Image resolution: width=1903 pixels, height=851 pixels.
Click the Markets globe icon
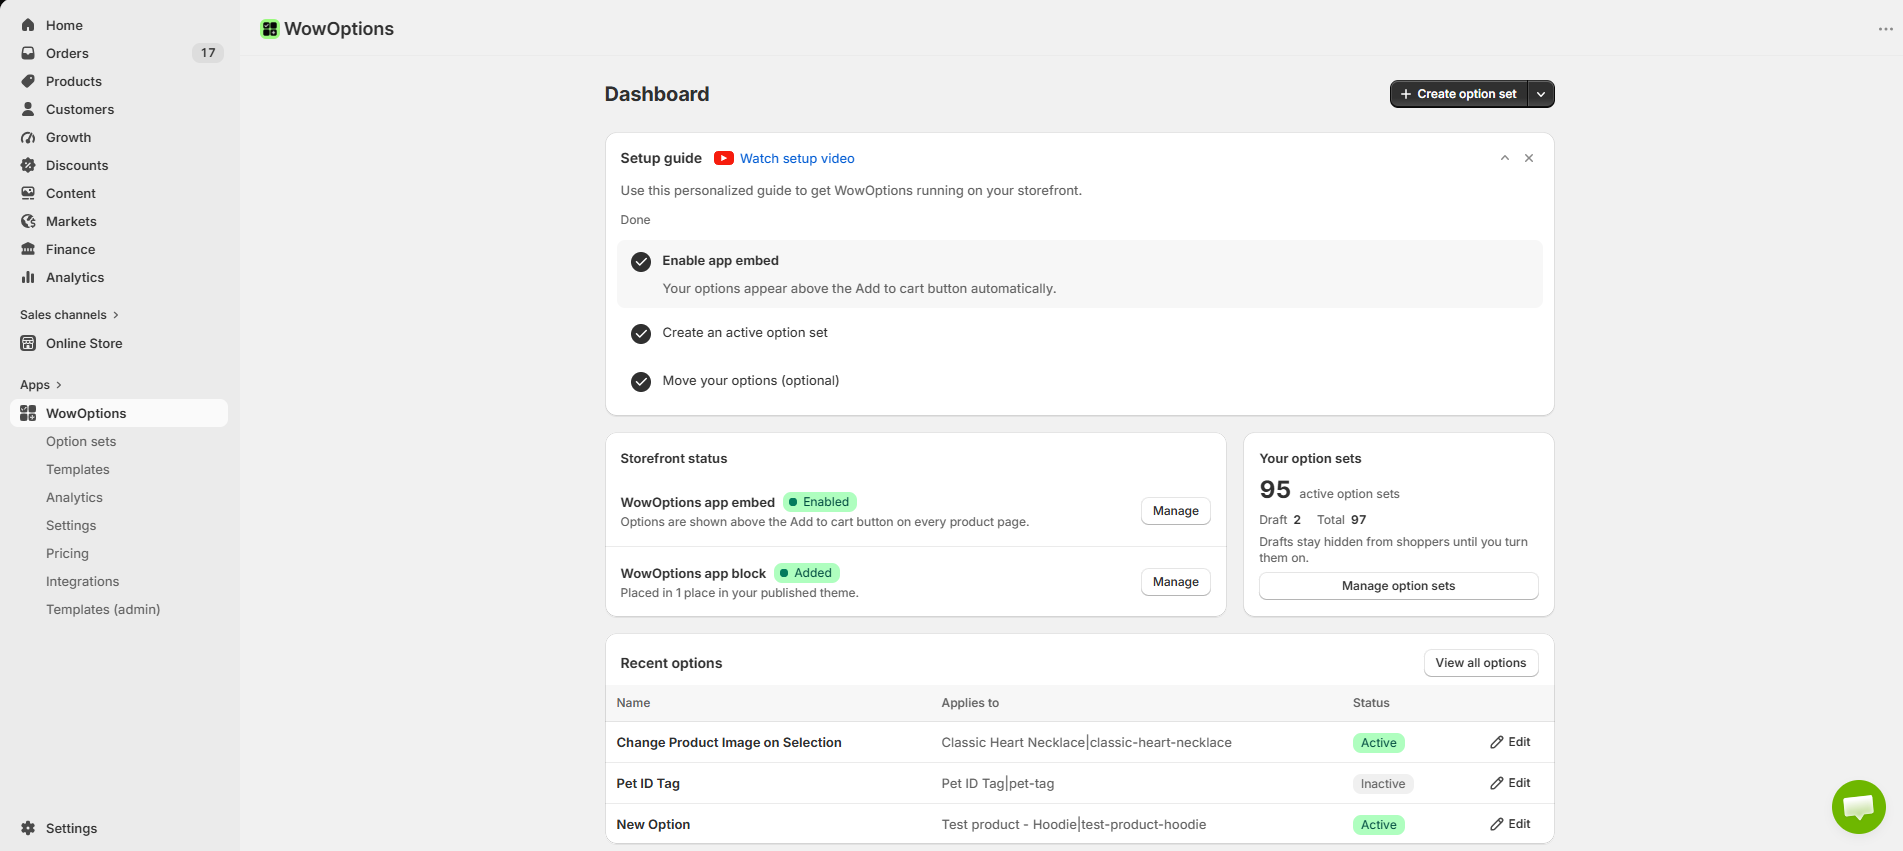pyautogui.click(x=28, y=221)
